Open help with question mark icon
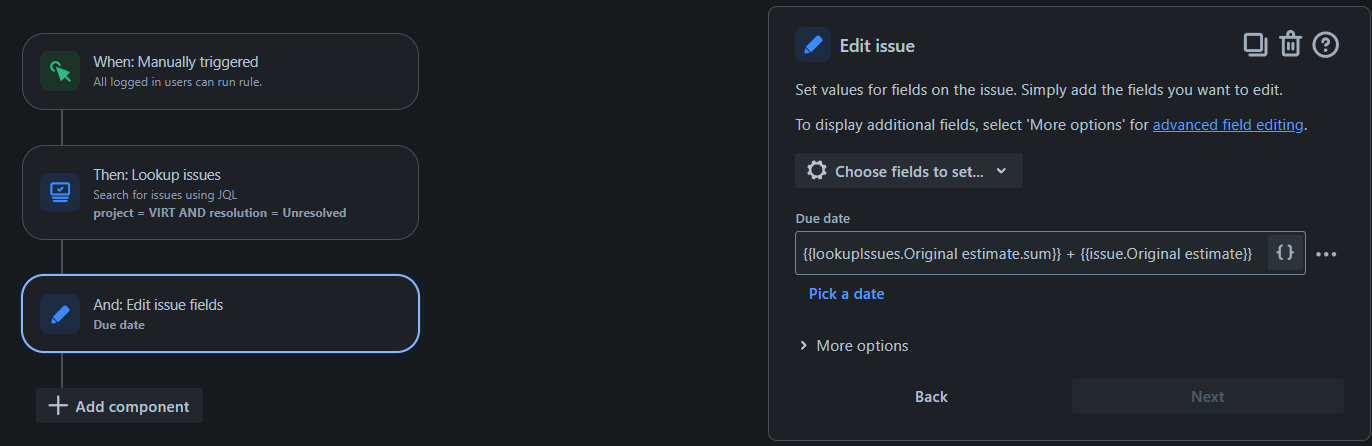Image resolution: width=1372 pixels, height=446 pixels. pyautogui.click(x=1325, y=44)
